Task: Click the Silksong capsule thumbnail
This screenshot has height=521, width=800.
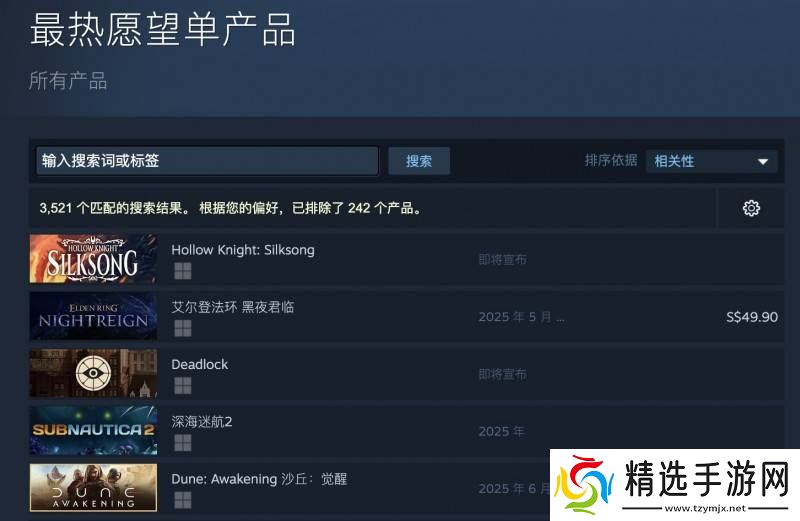Action: tap(93, 259)
